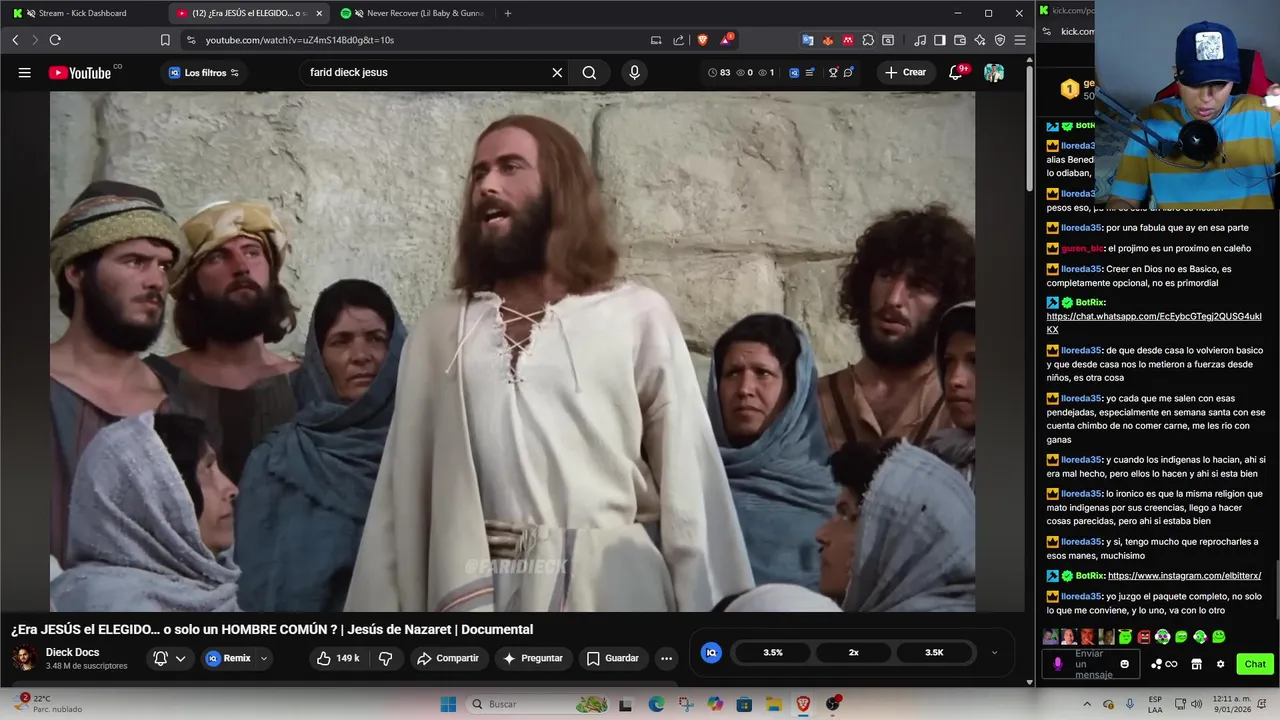Viewport: 1280px width, 720px height.
Task: Open the Windows Start button
Action: click(x=448, y=704)
